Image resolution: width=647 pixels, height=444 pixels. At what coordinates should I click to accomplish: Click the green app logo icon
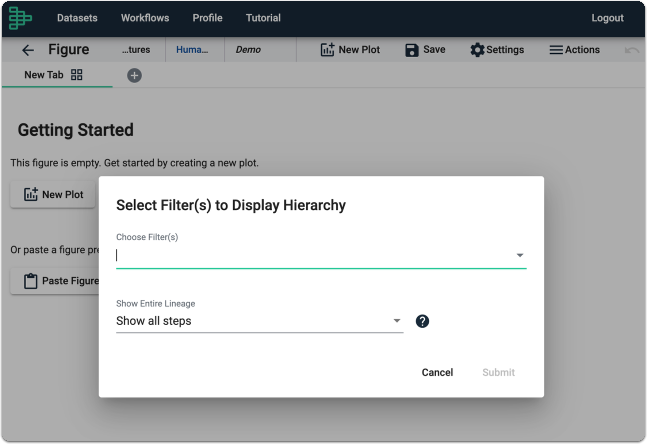pyautogui.click(x=20, y=18)
